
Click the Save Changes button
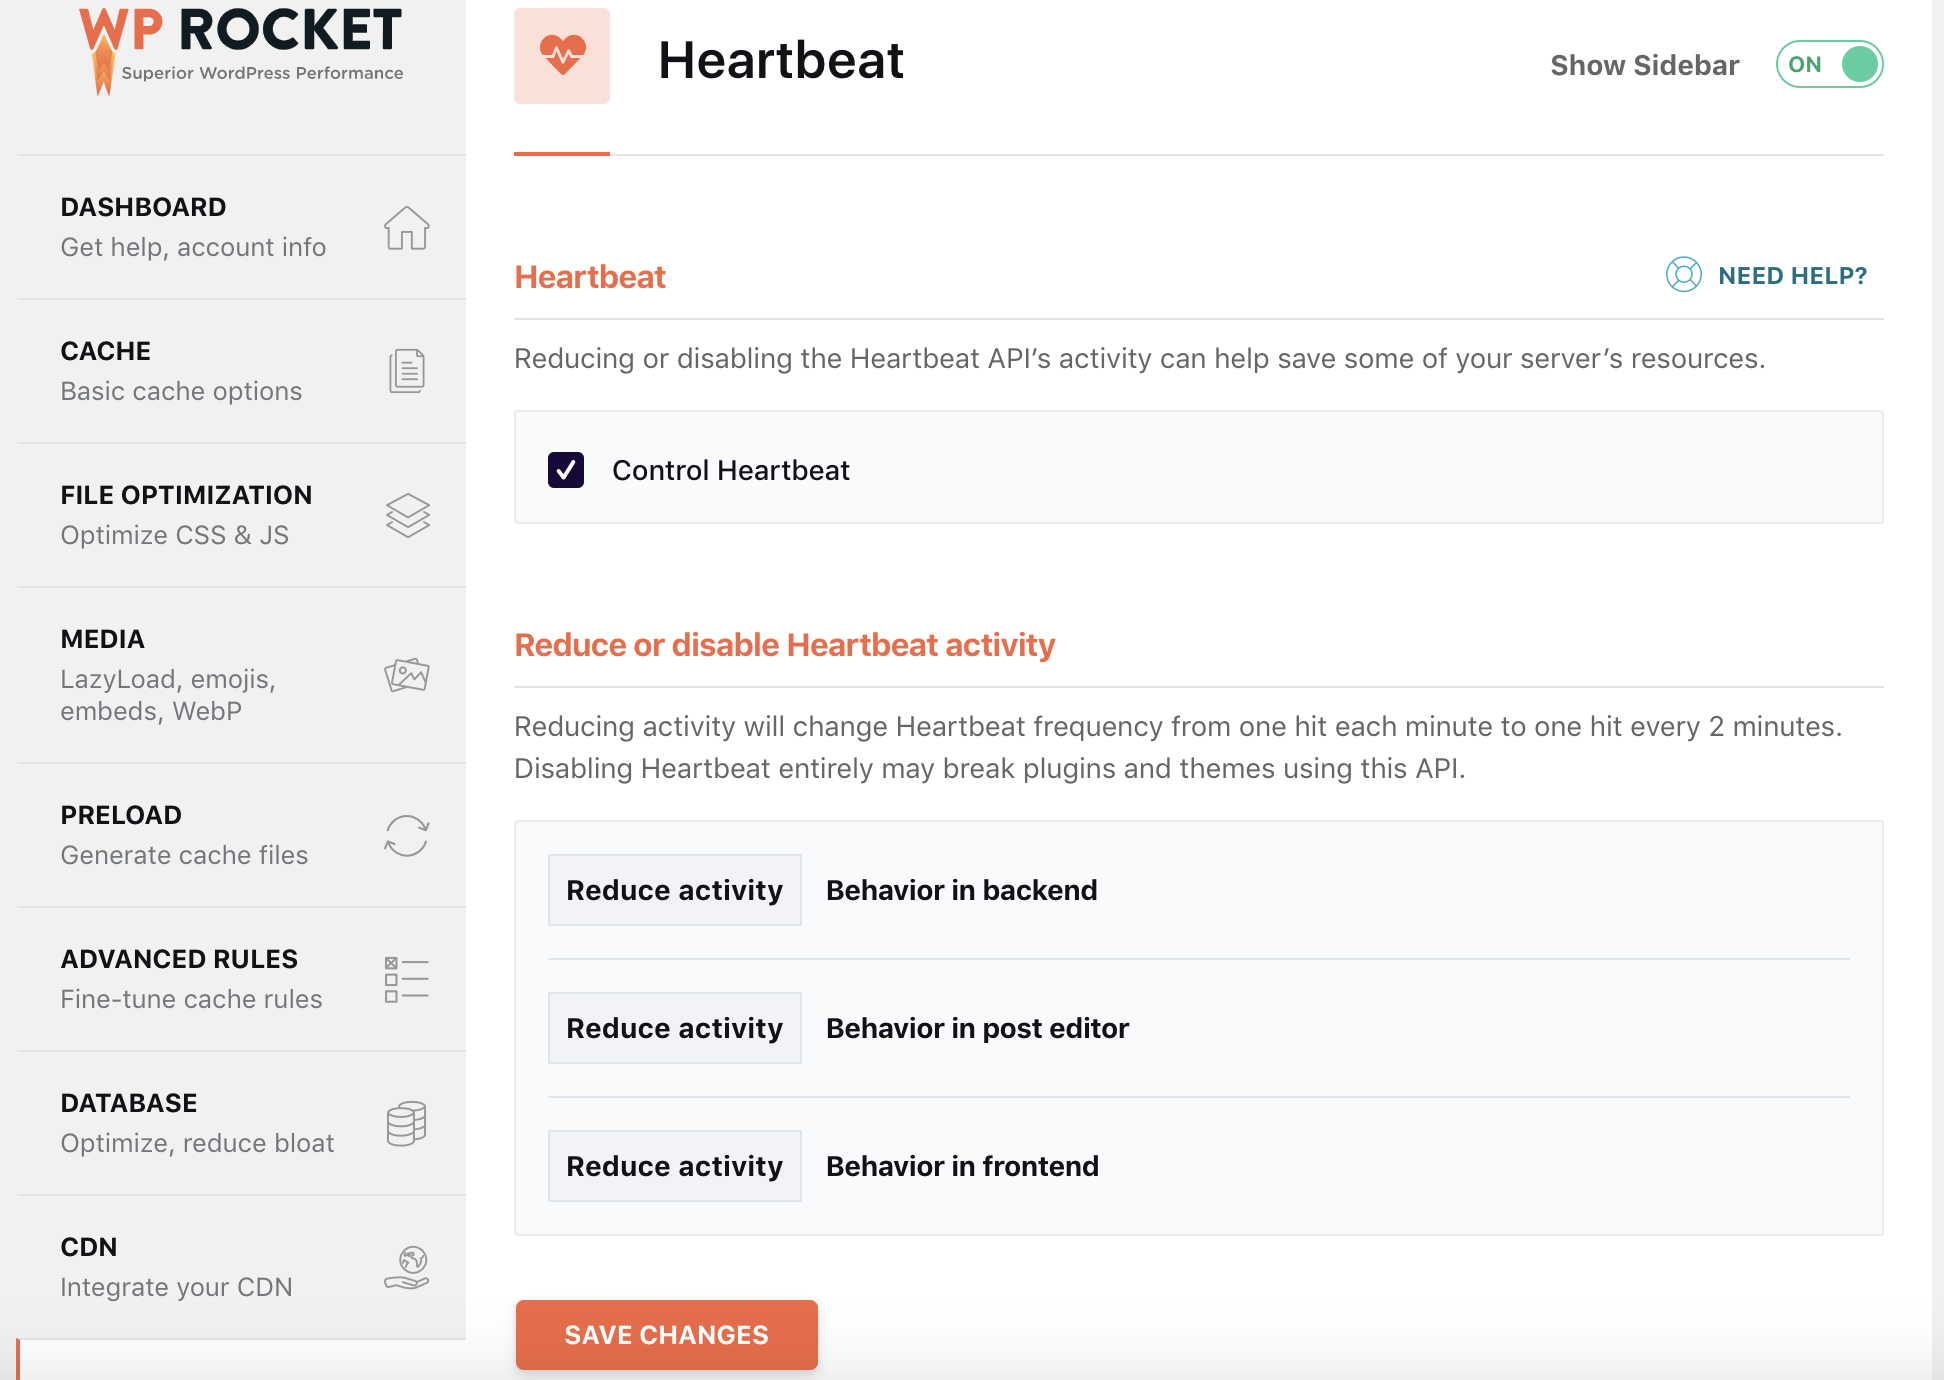click(x=666, y=1335)
